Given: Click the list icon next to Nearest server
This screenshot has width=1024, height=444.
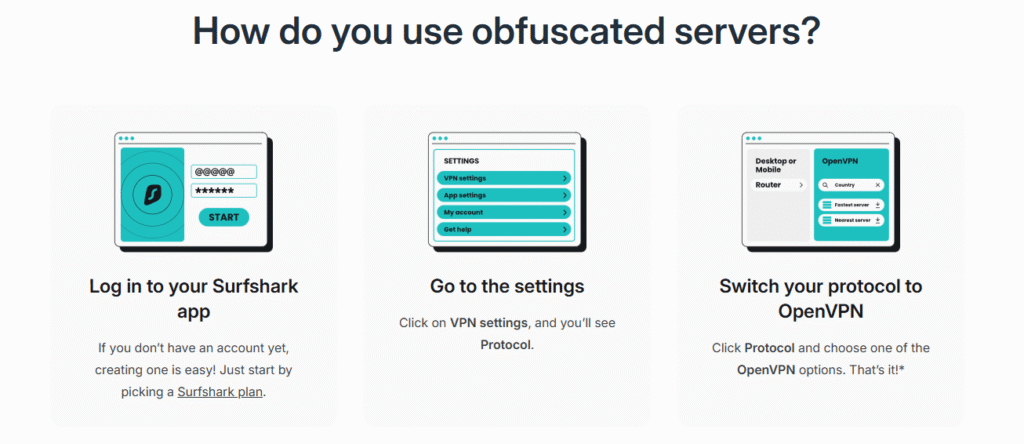Looking at the screenshot, I should click(x=826, y=220).
